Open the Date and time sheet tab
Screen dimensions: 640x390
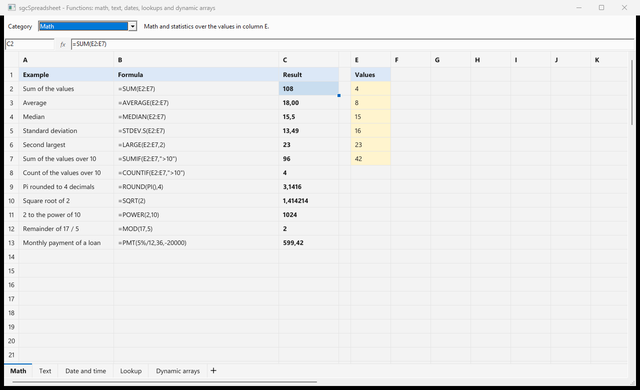[86, 370]
